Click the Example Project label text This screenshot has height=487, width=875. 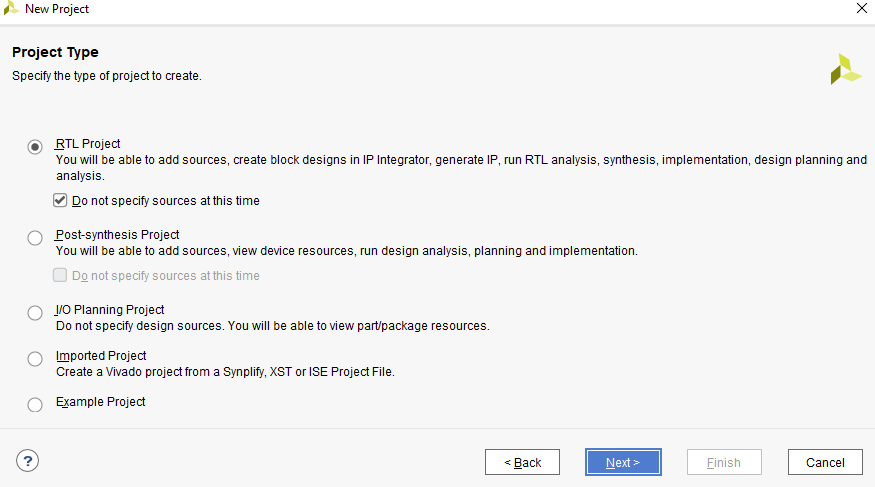100,402
